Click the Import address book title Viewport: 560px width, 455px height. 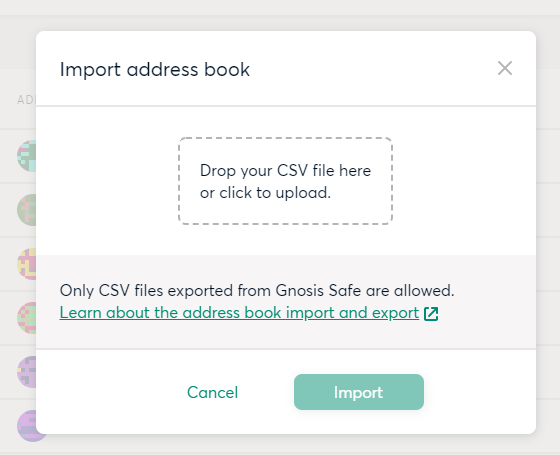click(x=155, y=69)
